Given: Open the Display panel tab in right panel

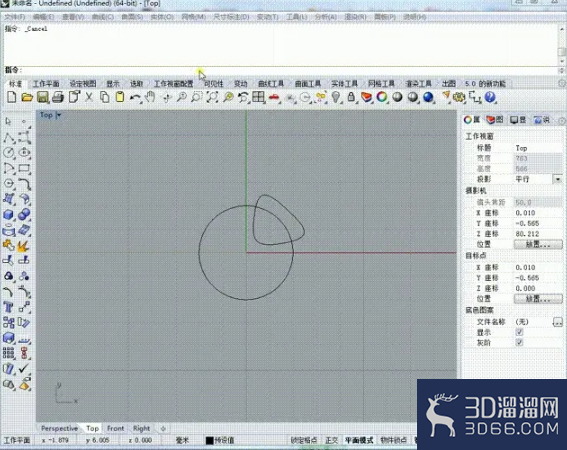Looking at the screenshot, I should (518, 120).
